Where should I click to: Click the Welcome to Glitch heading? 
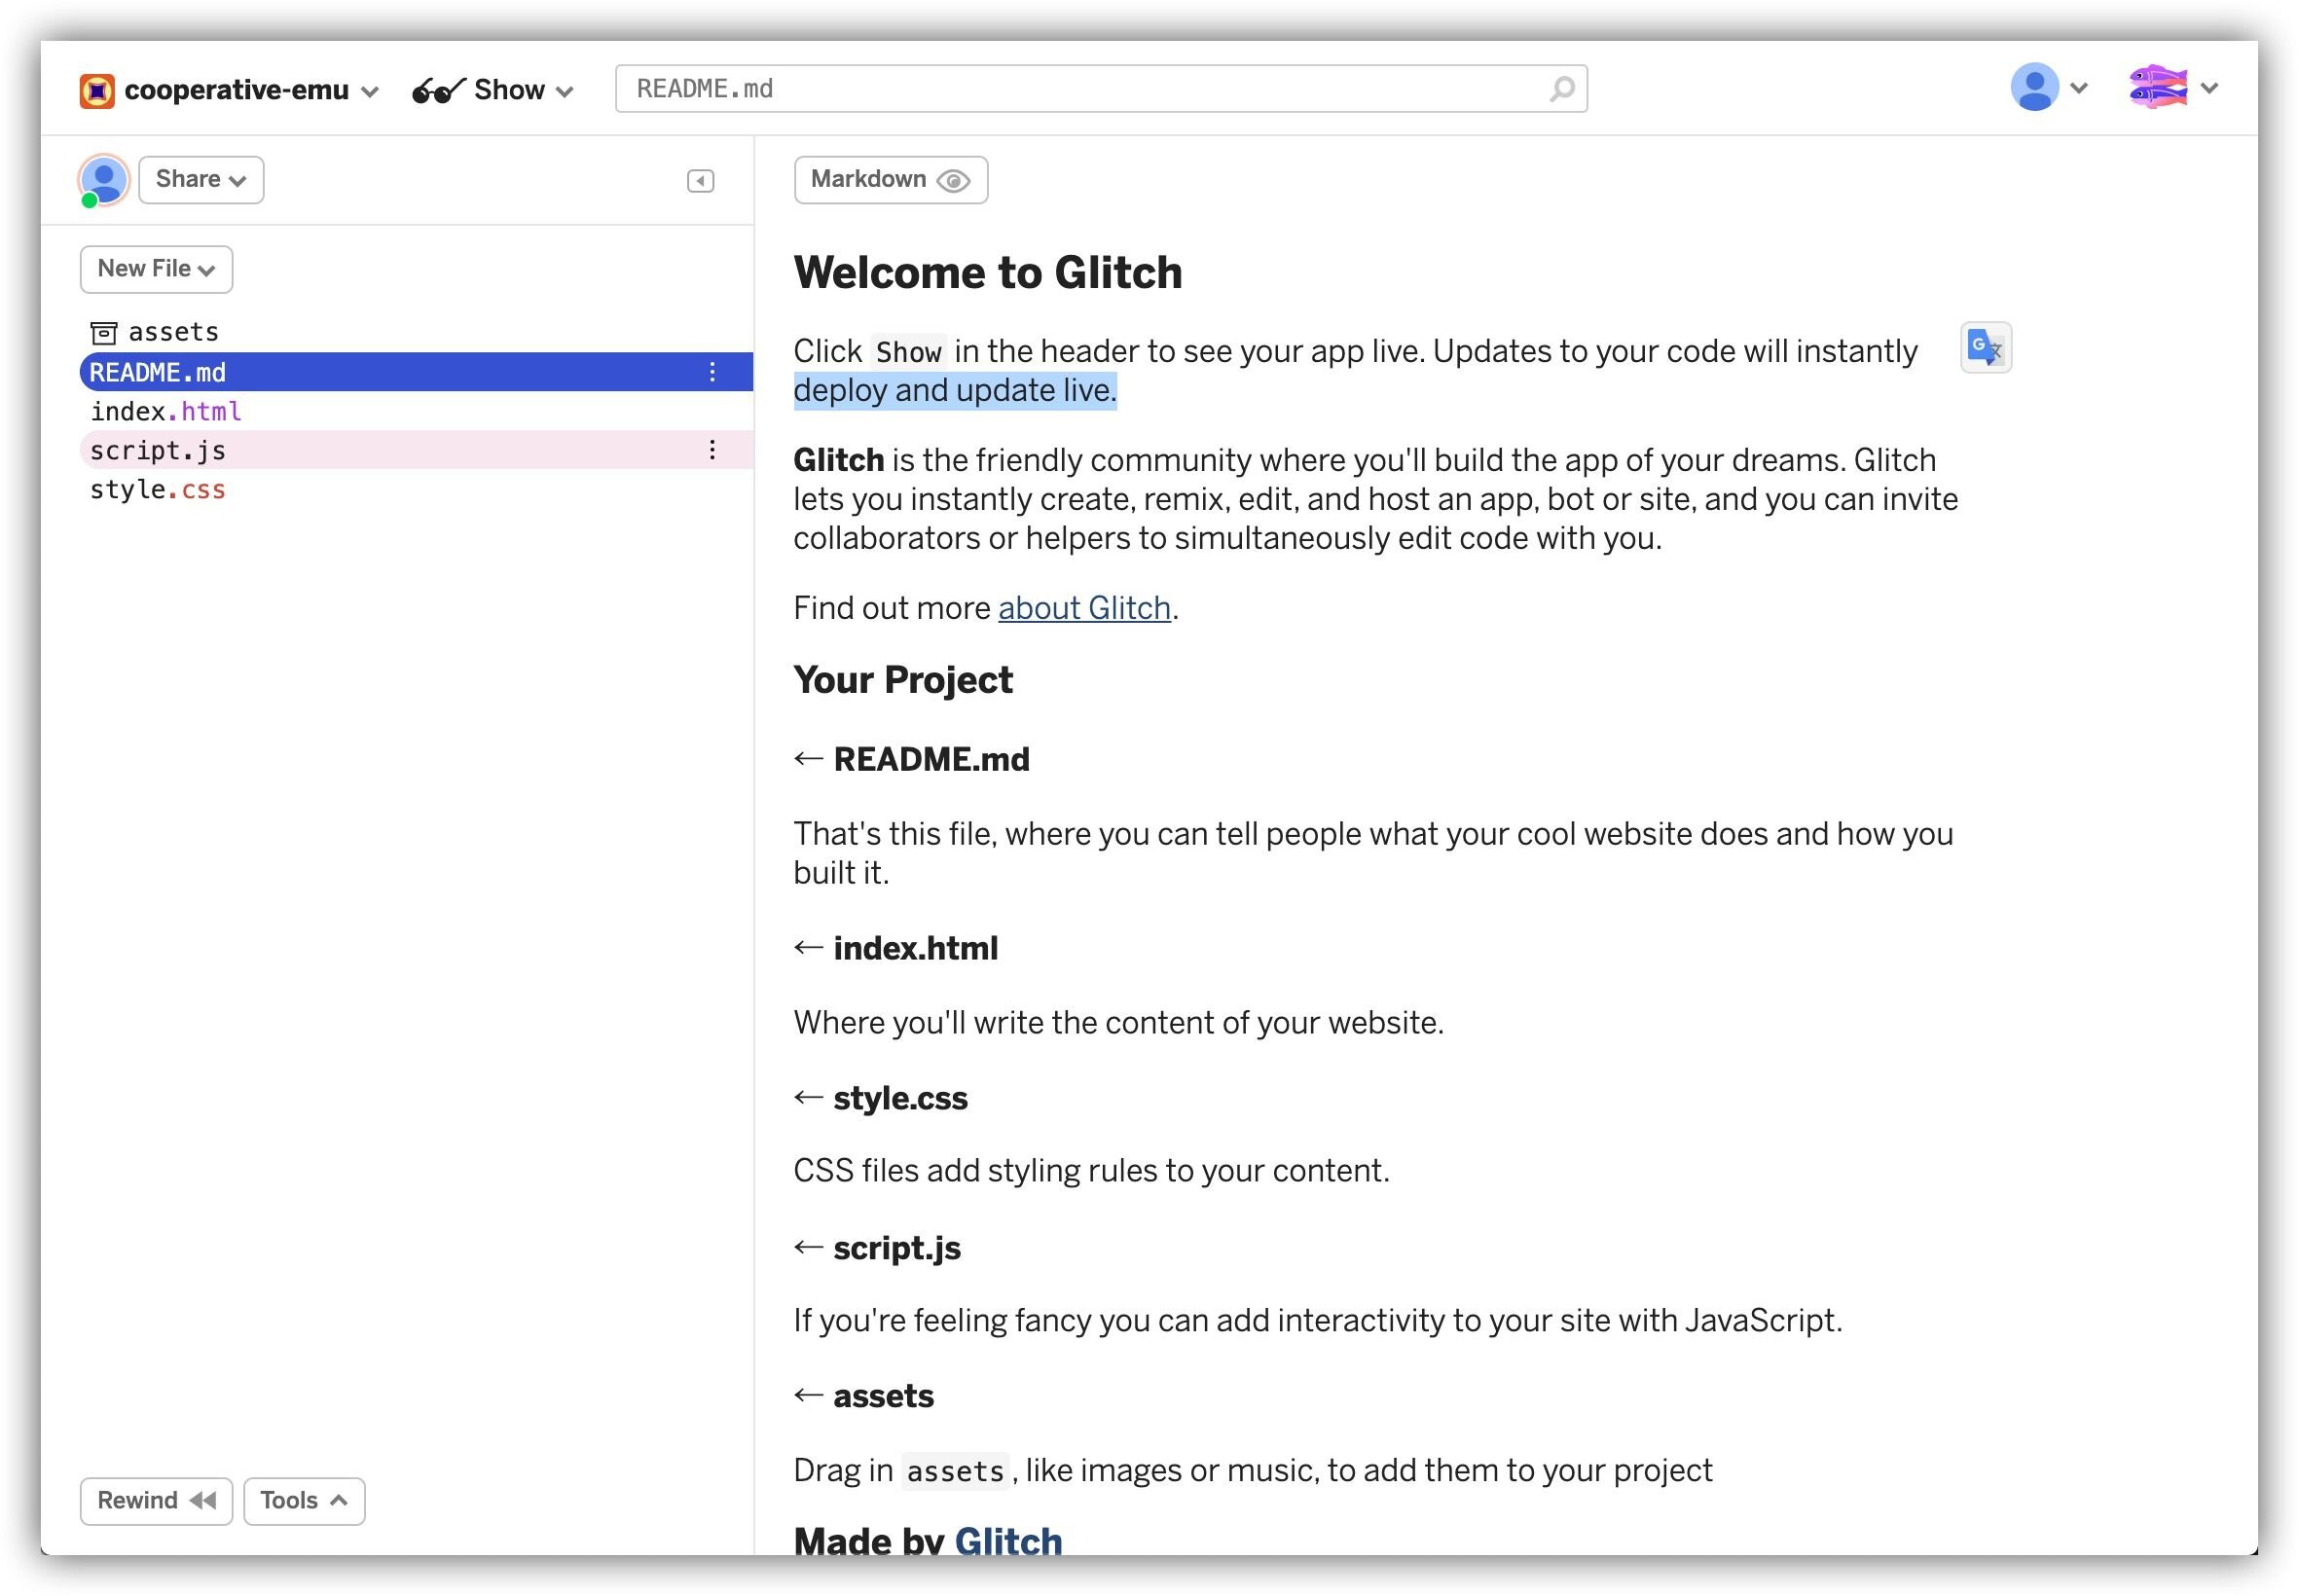(988, 272)
